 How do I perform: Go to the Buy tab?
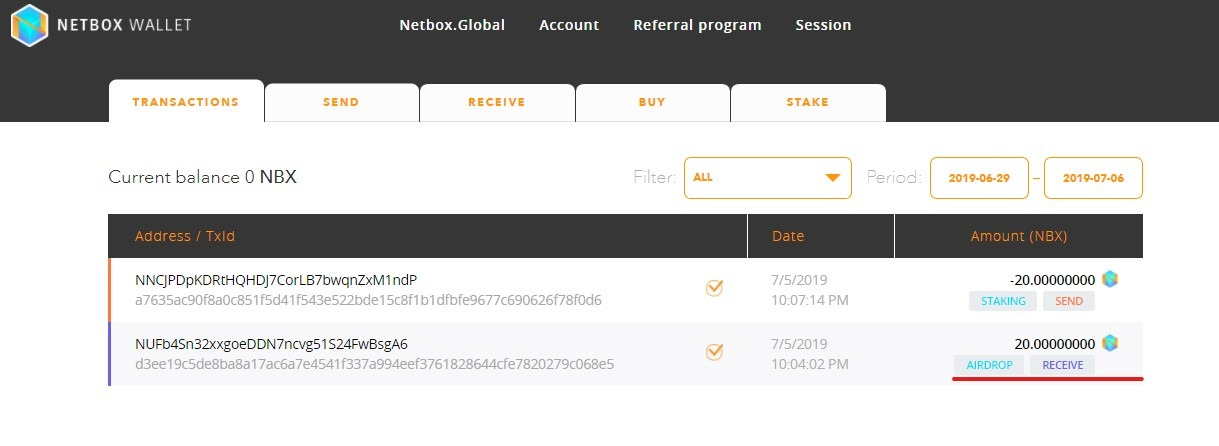pos(652,103)
